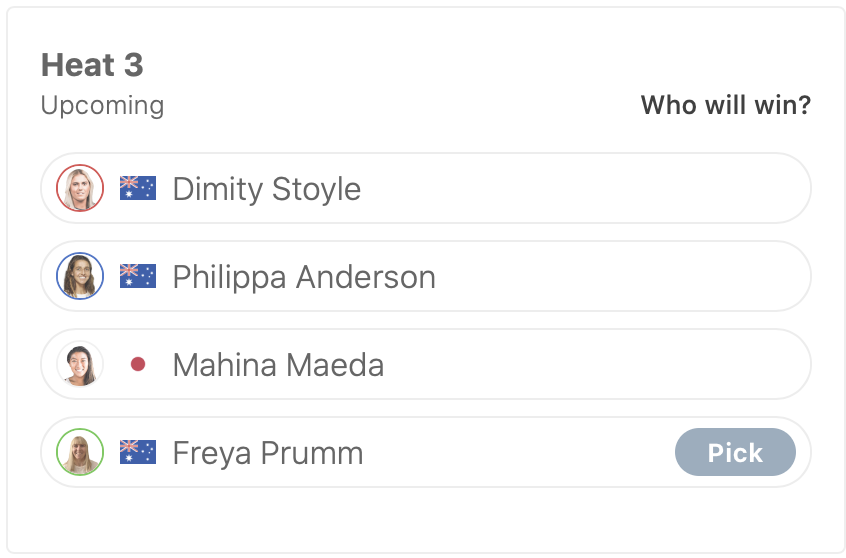This screenshot has height=558, width=846.
Task: Select the Mahina Maeda name text
Action: coord(278,365)
